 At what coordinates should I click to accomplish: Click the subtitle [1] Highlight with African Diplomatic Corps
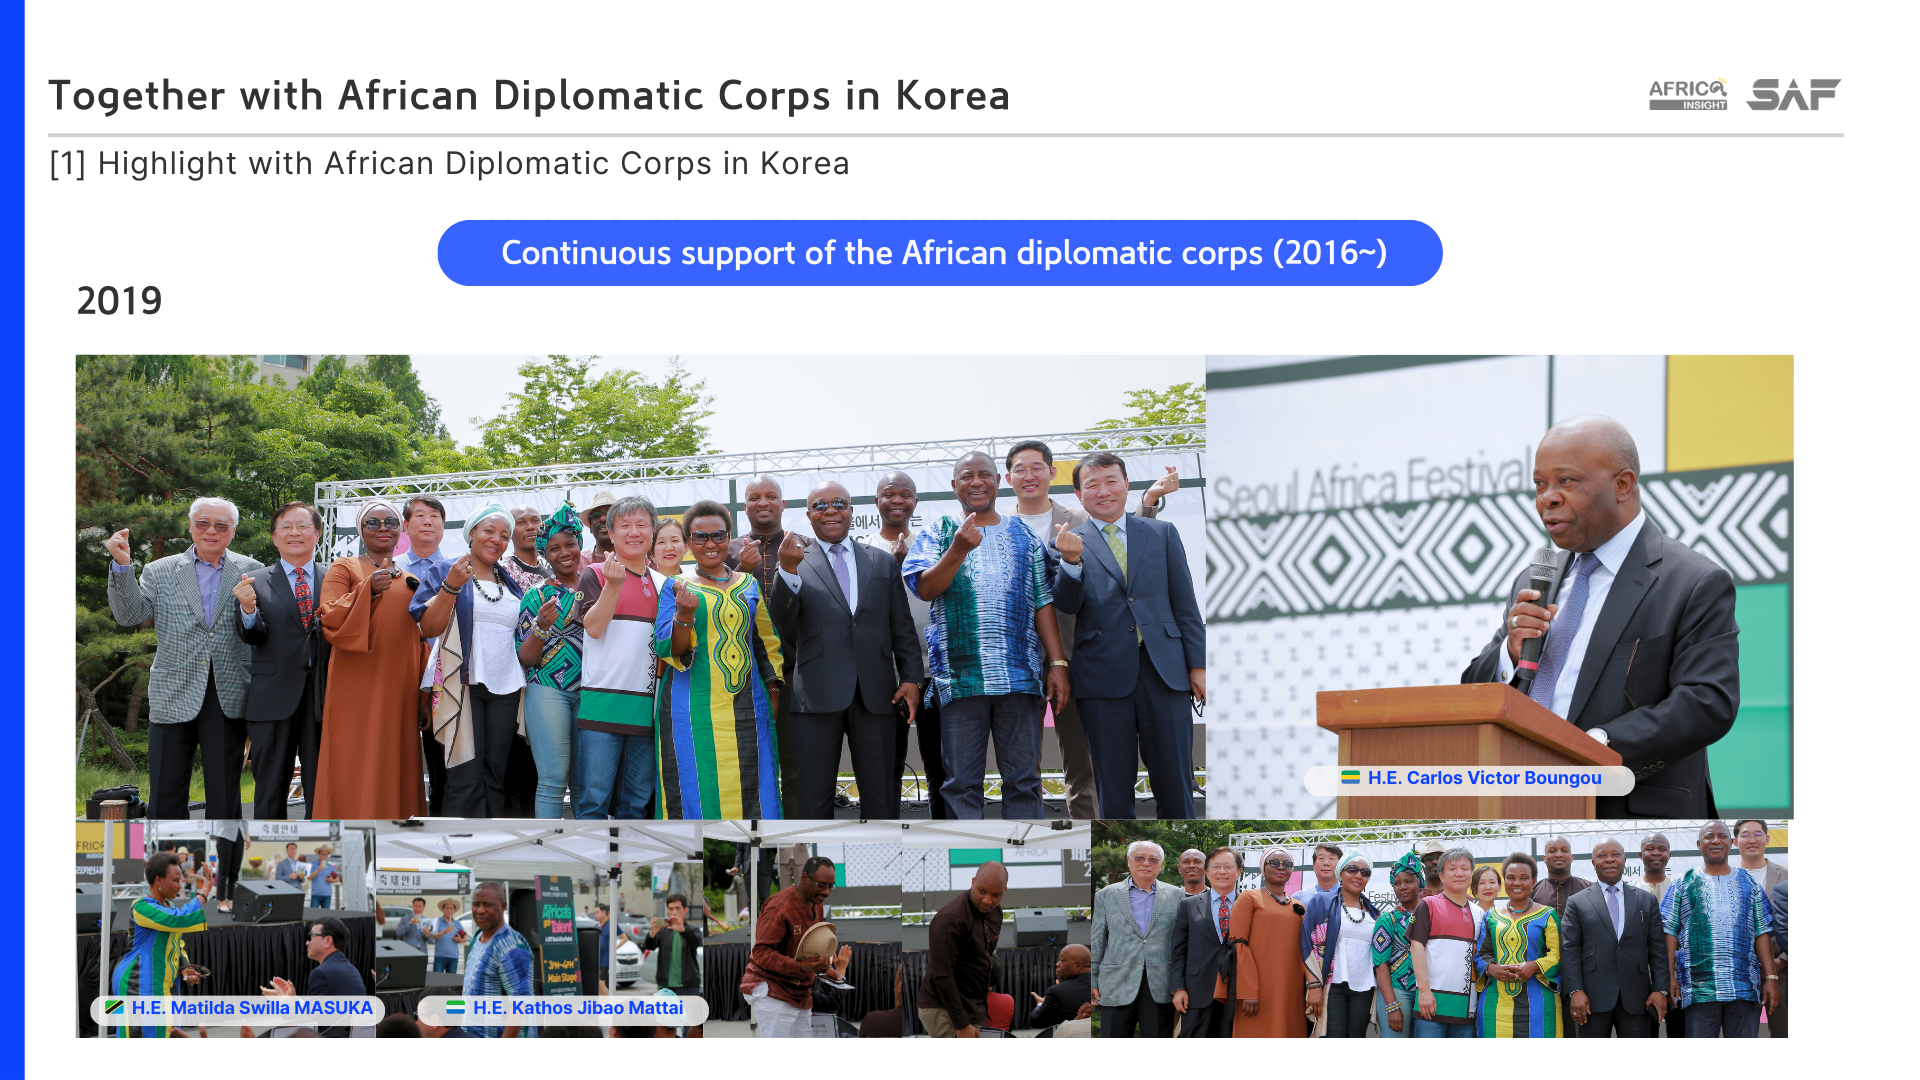pos(449,163)
